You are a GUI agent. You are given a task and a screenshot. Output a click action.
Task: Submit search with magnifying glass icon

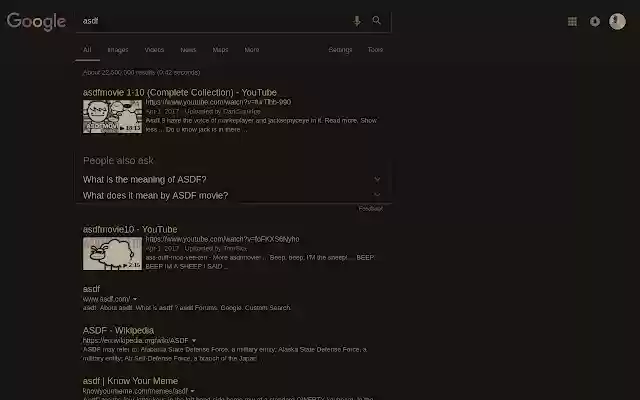[377, 20]
